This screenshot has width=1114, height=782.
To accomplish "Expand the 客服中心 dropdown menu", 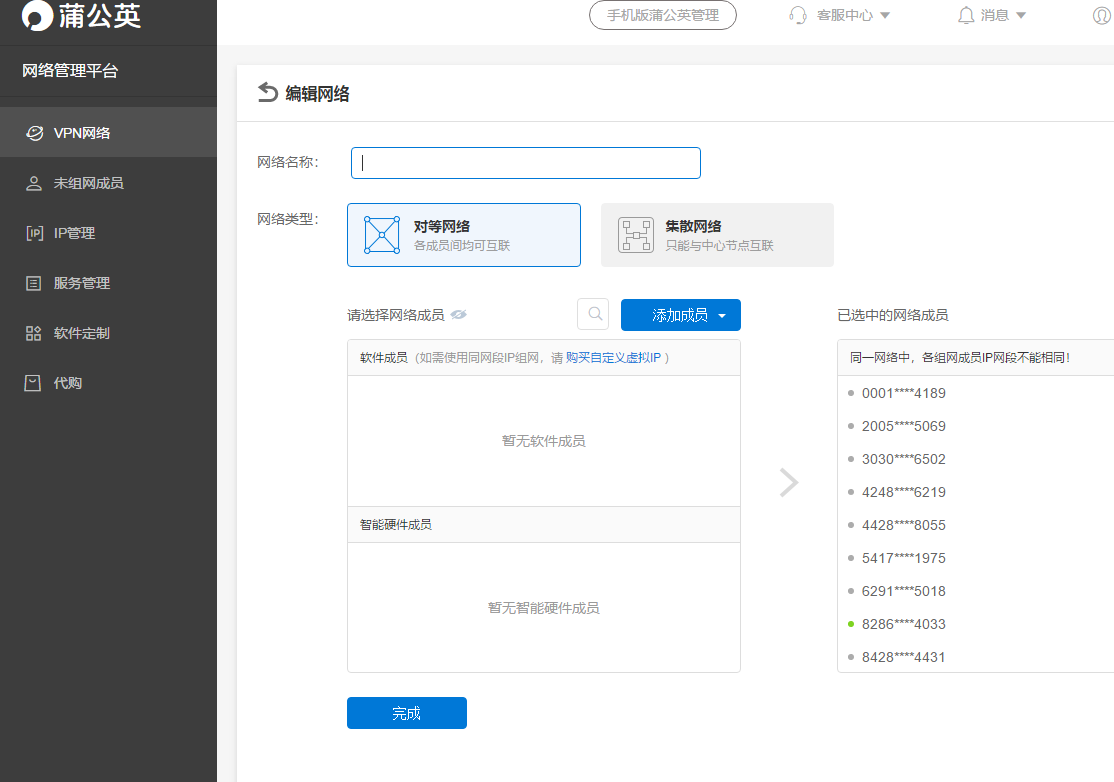I will tap(853, 15).
